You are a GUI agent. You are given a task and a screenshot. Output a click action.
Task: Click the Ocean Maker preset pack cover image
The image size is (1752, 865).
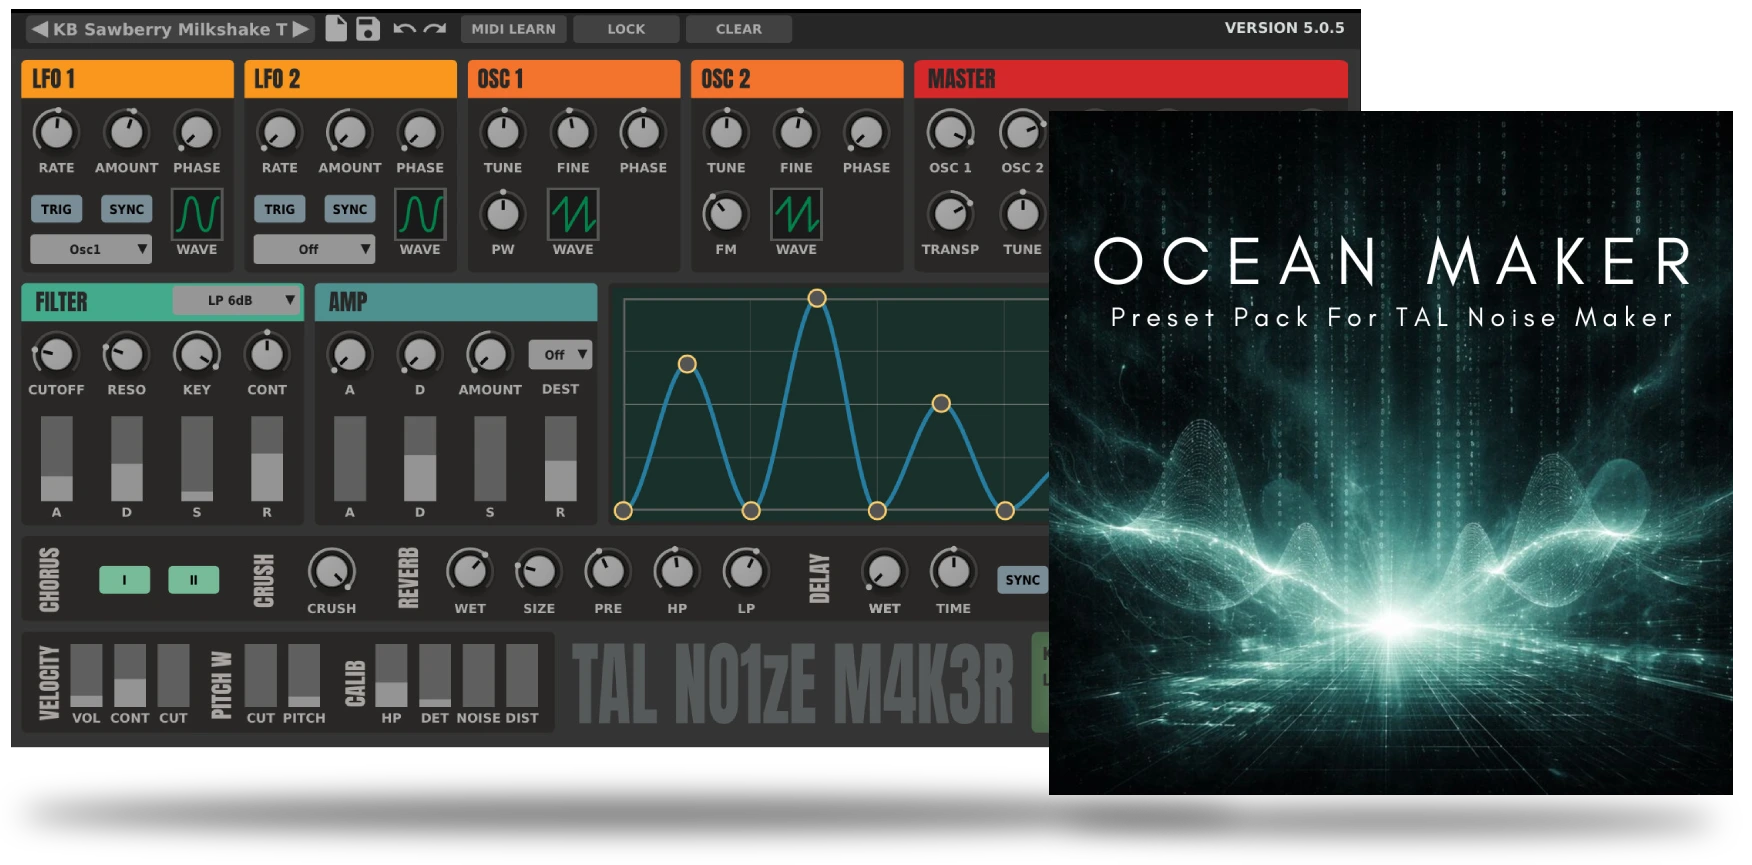point(1390,453)
